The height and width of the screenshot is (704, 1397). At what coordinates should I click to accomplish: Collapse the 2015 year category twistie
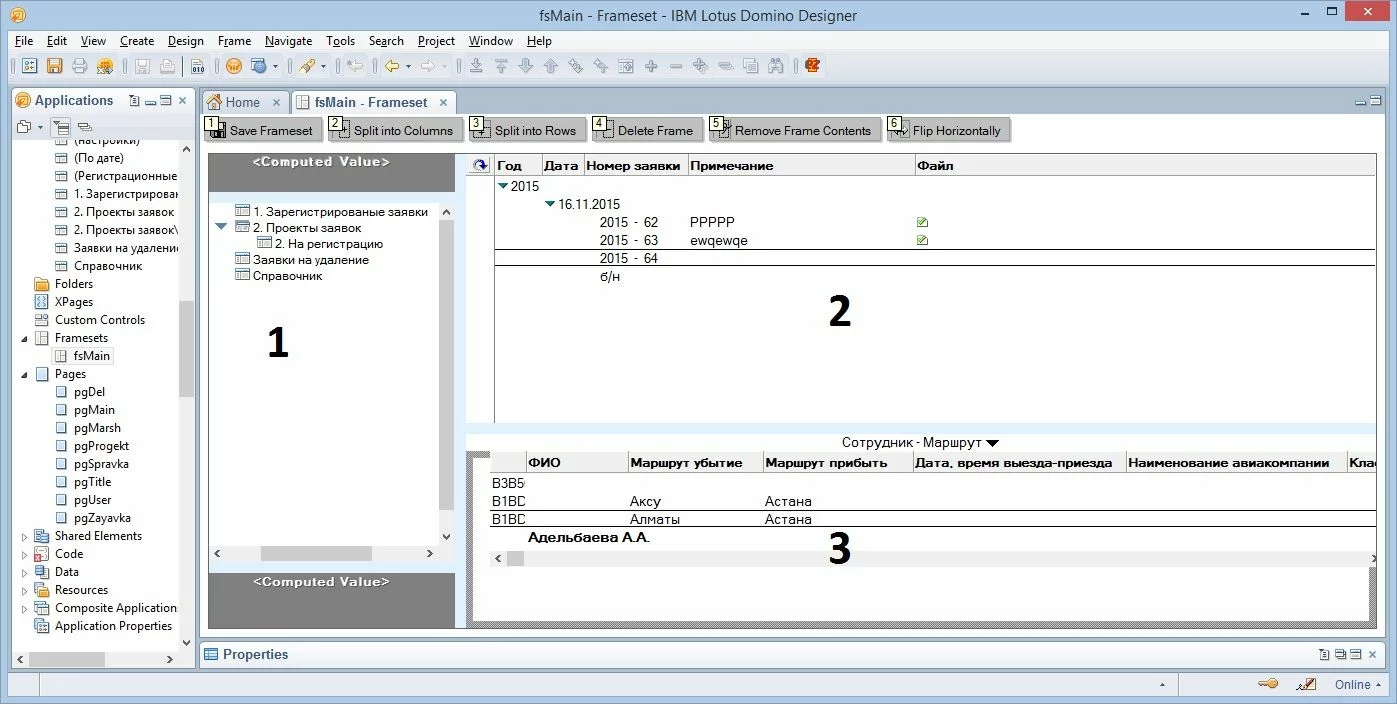503,186
